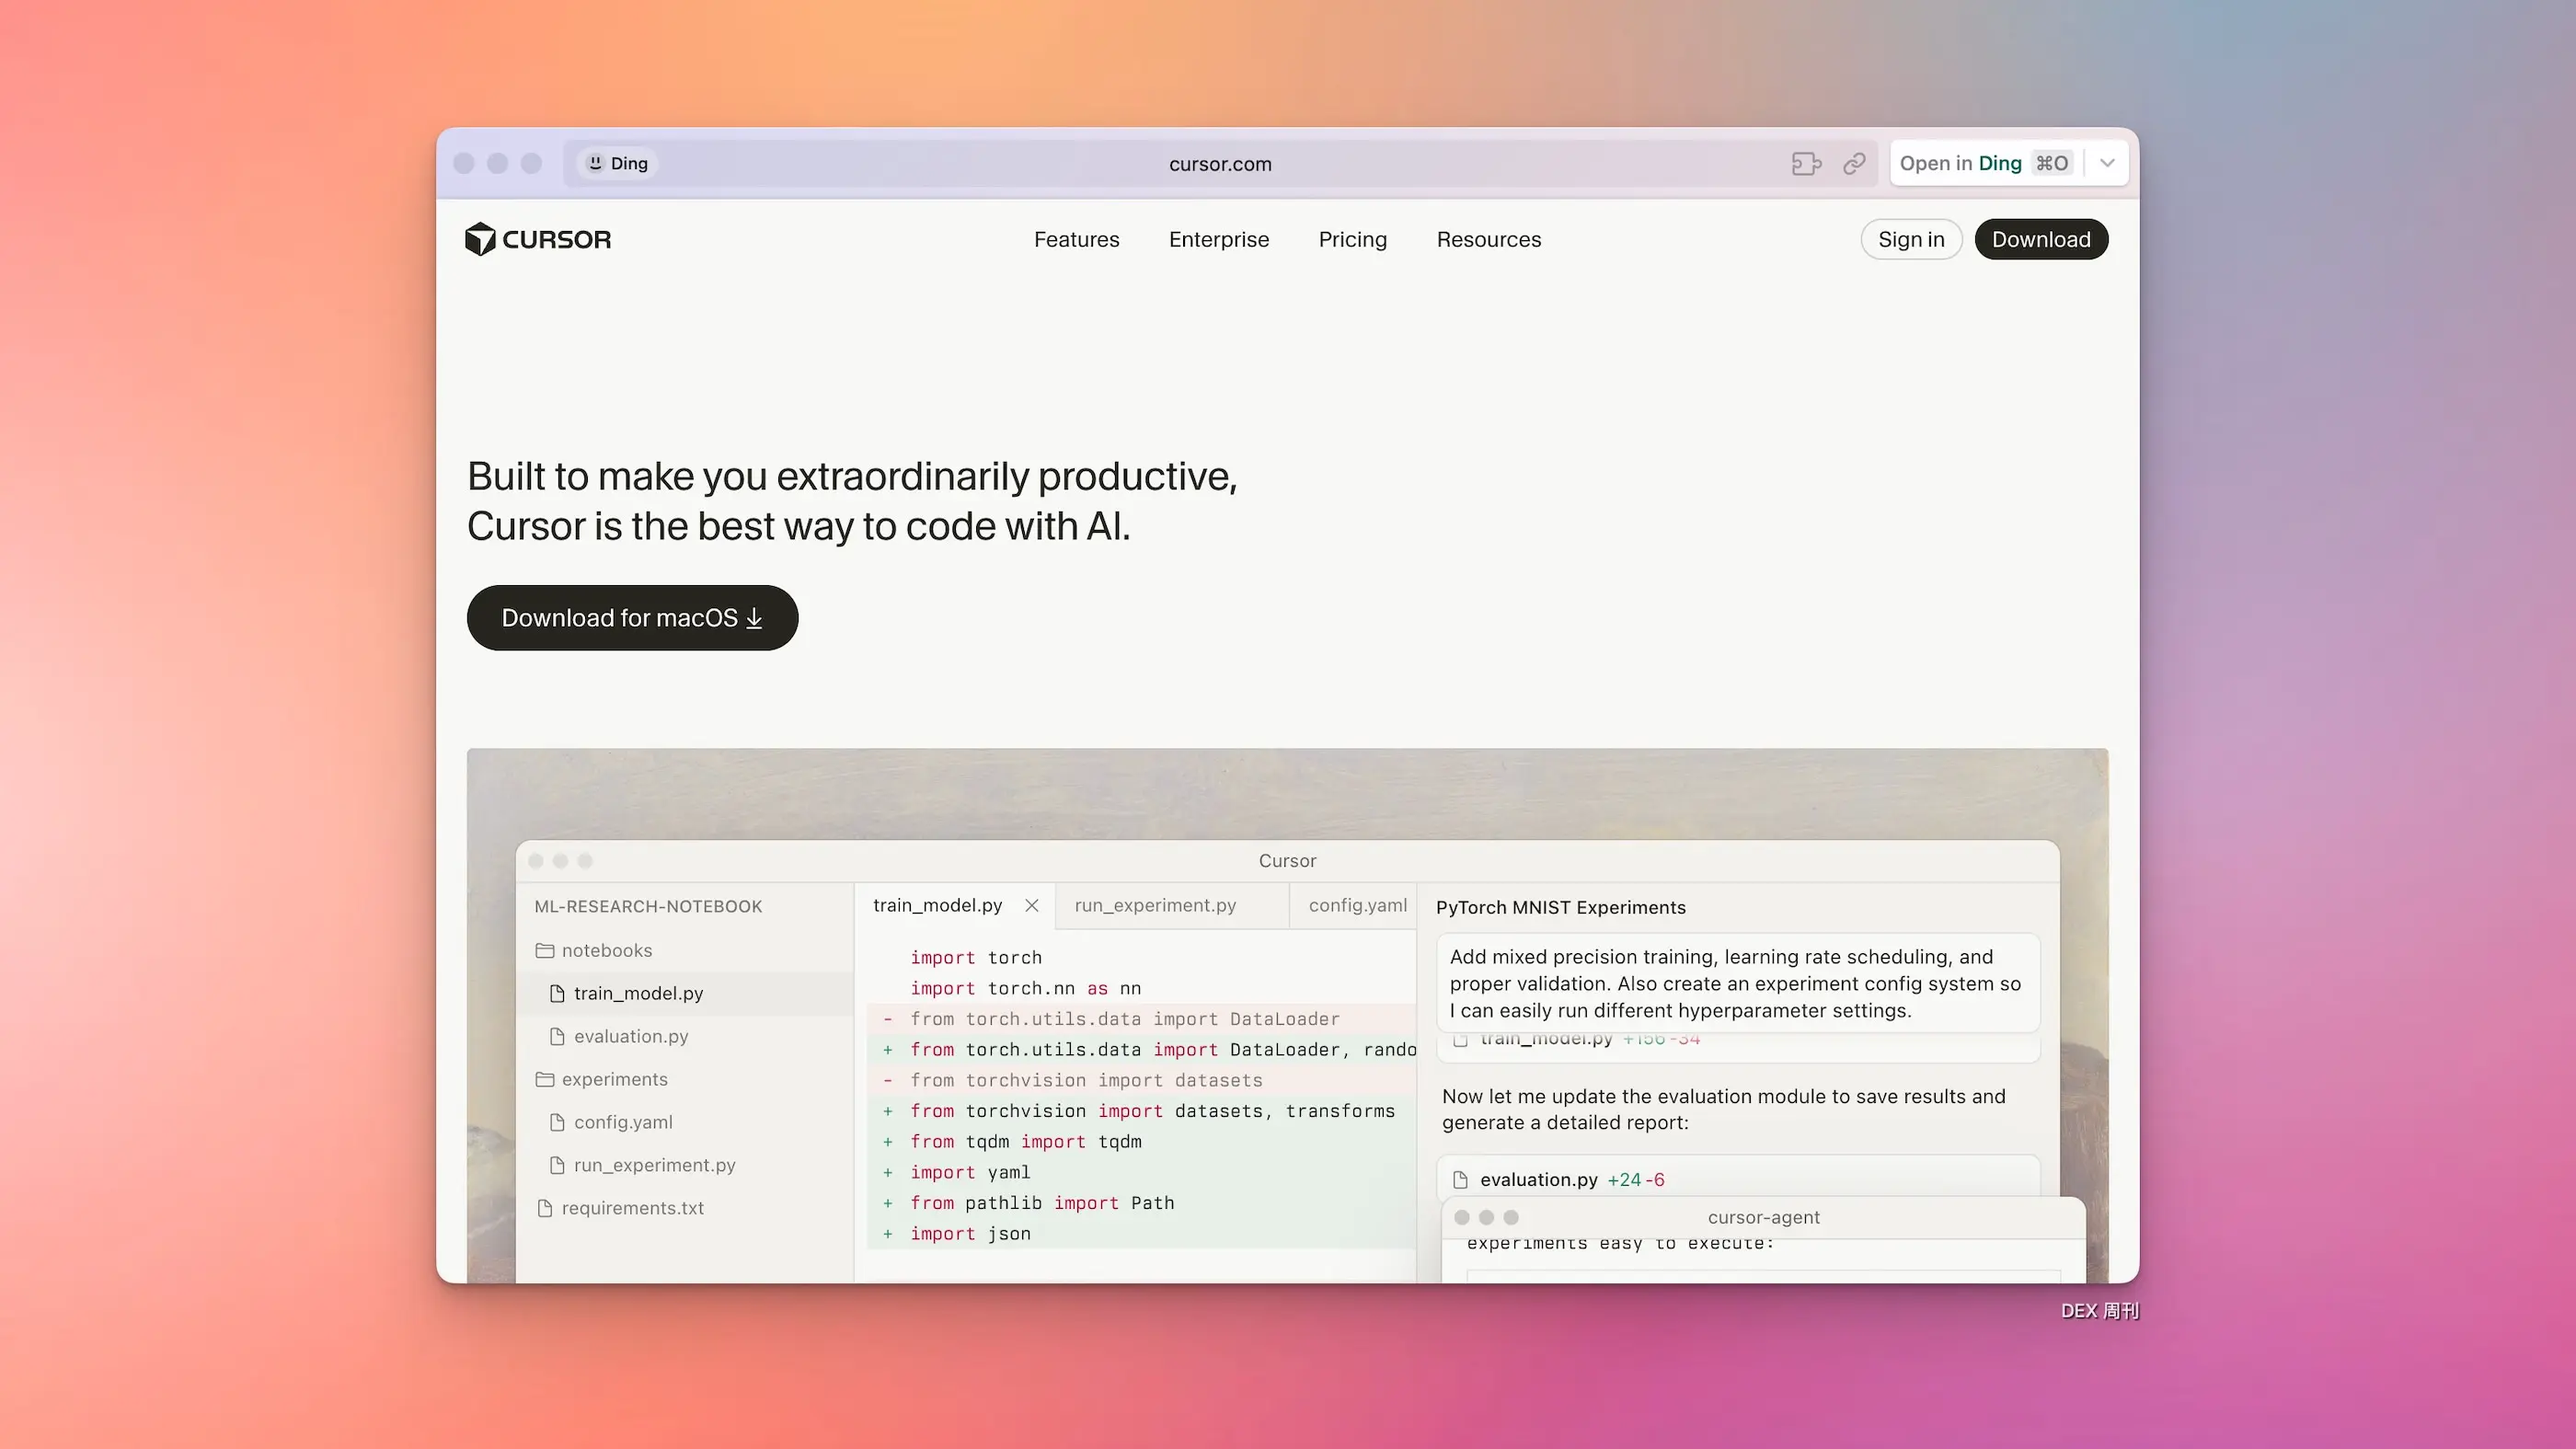
Task: Open the Enterprise nav link
Action: tap(1218, 239)
